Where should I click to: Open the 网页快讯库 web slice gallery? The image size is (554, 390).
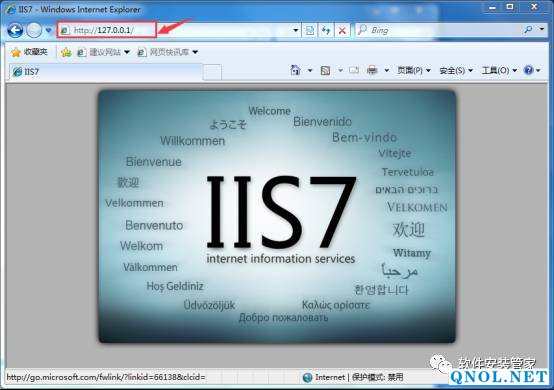click(167, 52)
